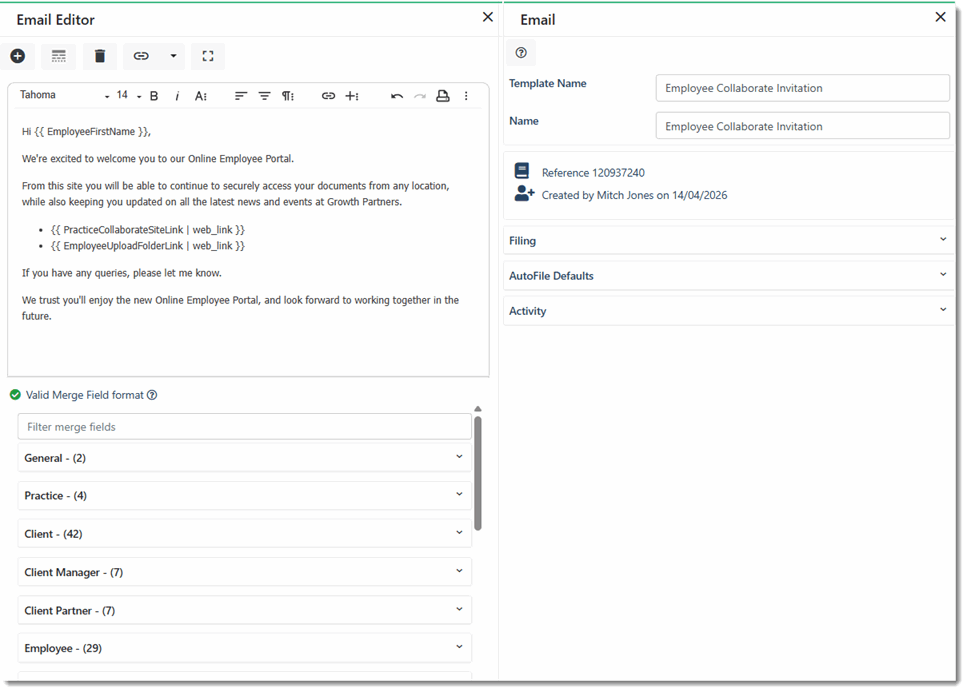Image resolution: width=963 pixels, height=688 pixels.
Task: Expand the Client Manager - (7) merge fields
Action: (244, 572)
